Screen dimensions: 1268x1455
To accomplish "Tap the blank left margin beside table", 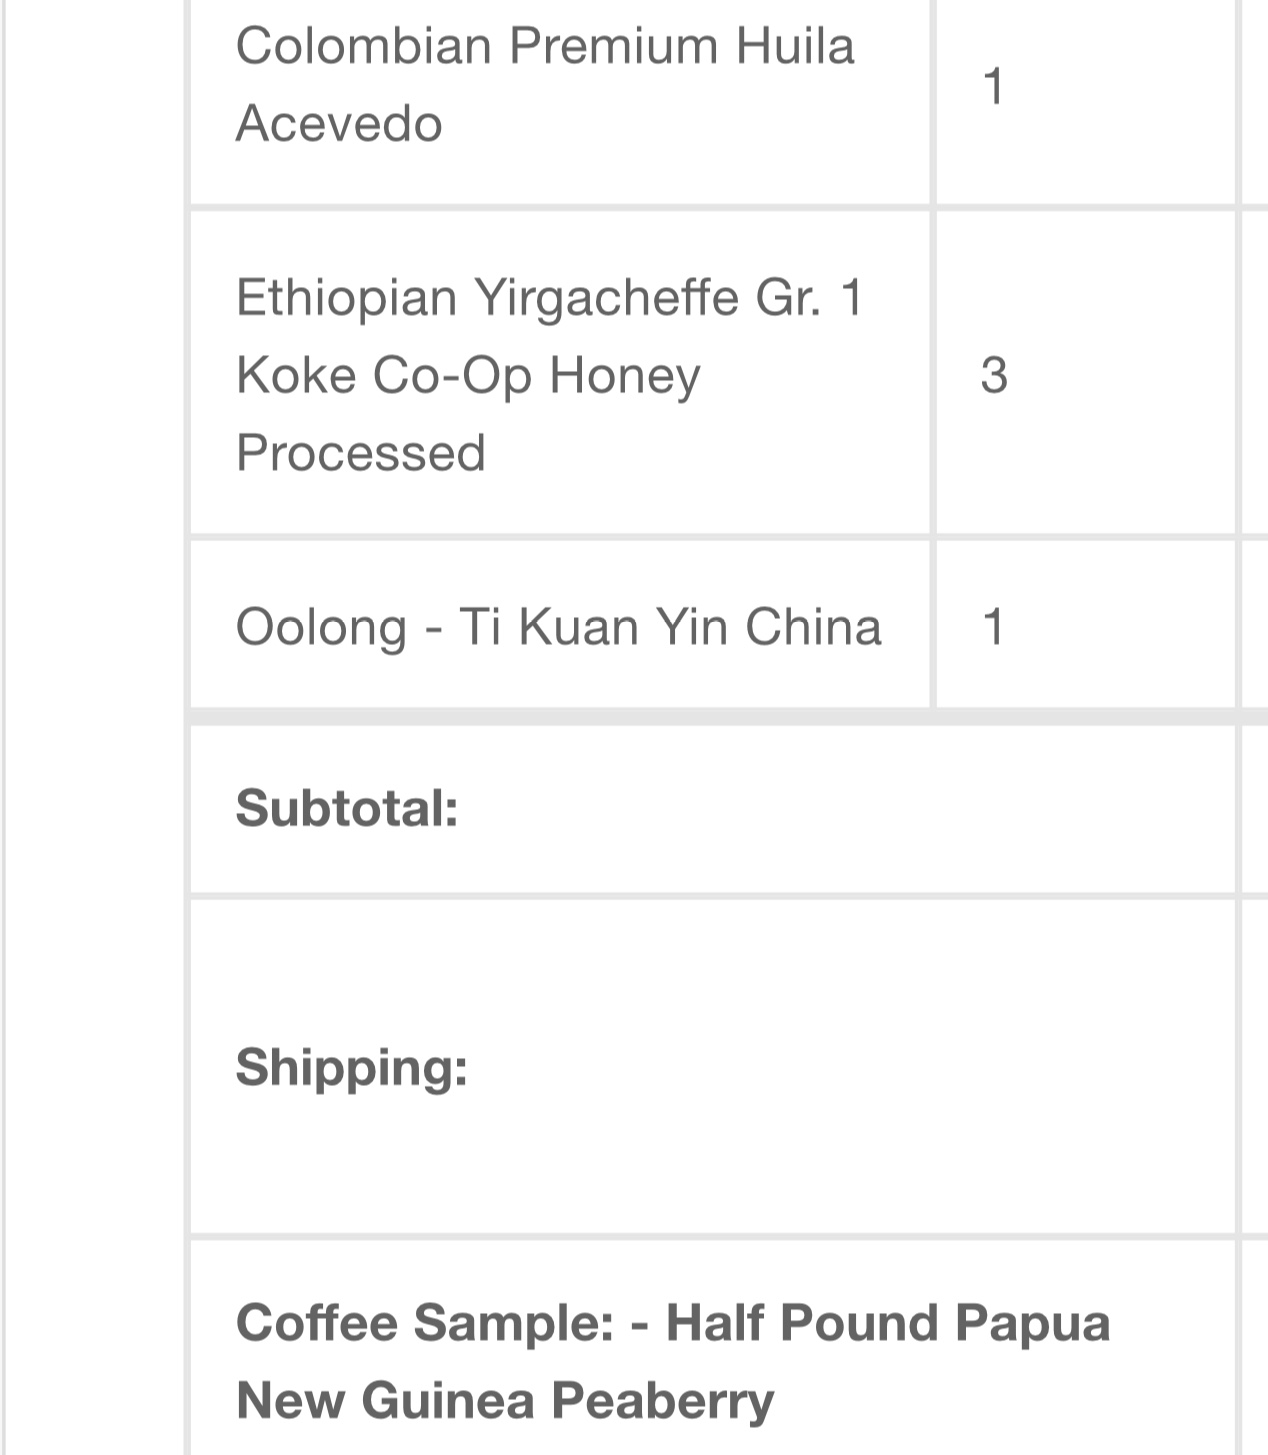I will pos(96,727).
